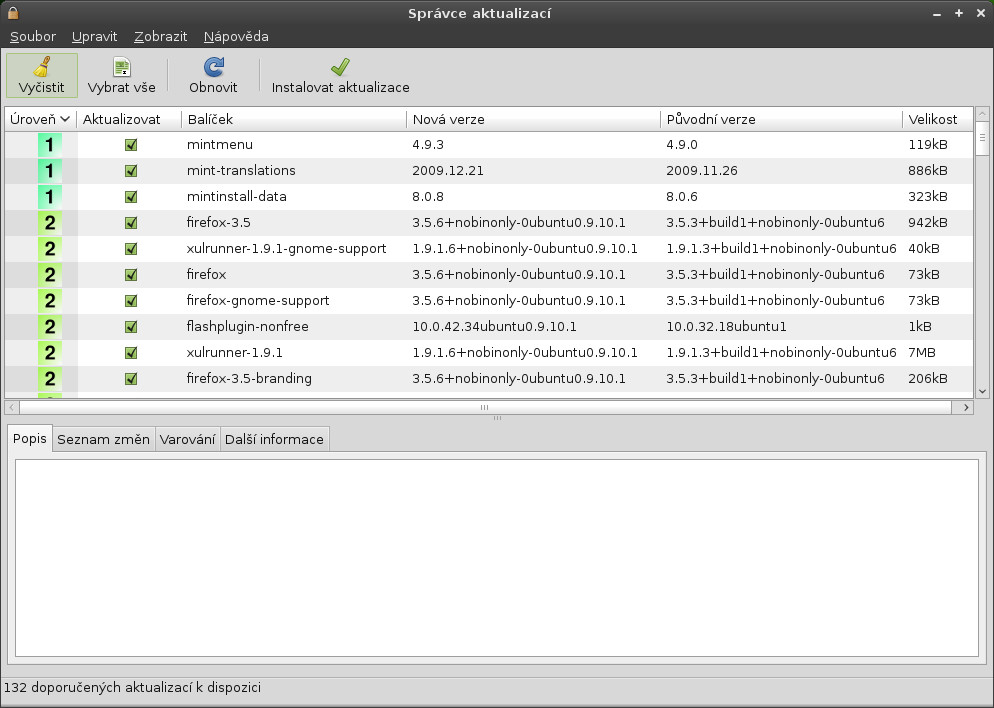Select level 1 badge for mintinstall-data
Screen dimensions: 994x708
click(x=49, y=197)
